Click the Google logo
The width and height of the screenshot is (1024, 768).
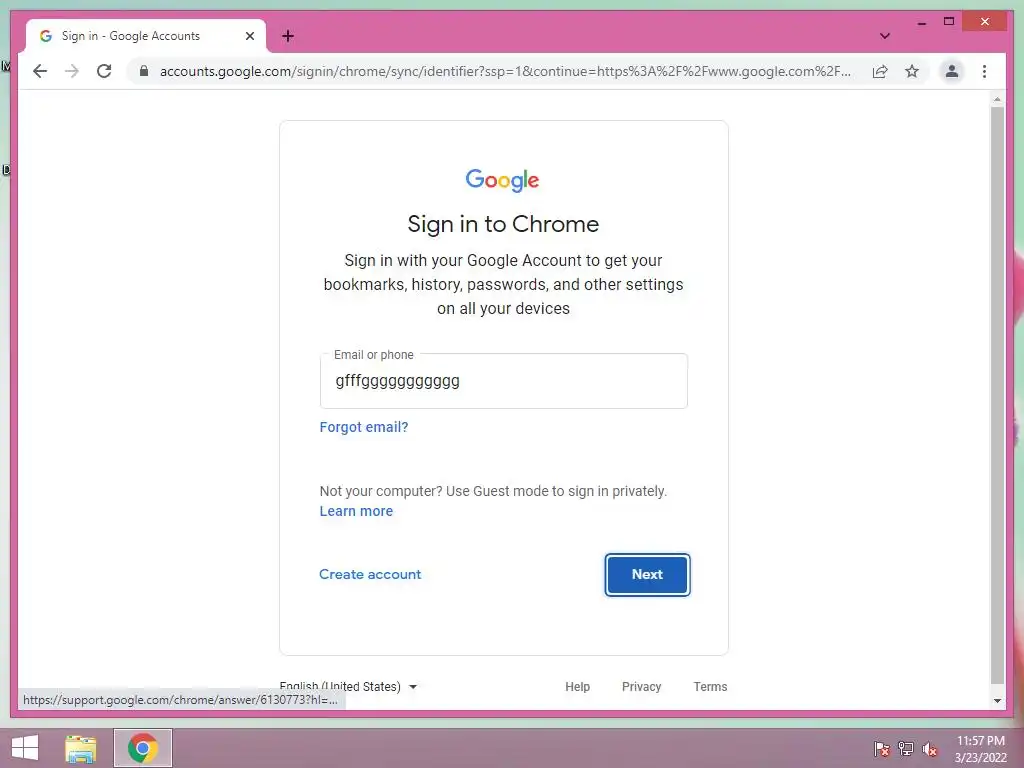pos(502,180)
